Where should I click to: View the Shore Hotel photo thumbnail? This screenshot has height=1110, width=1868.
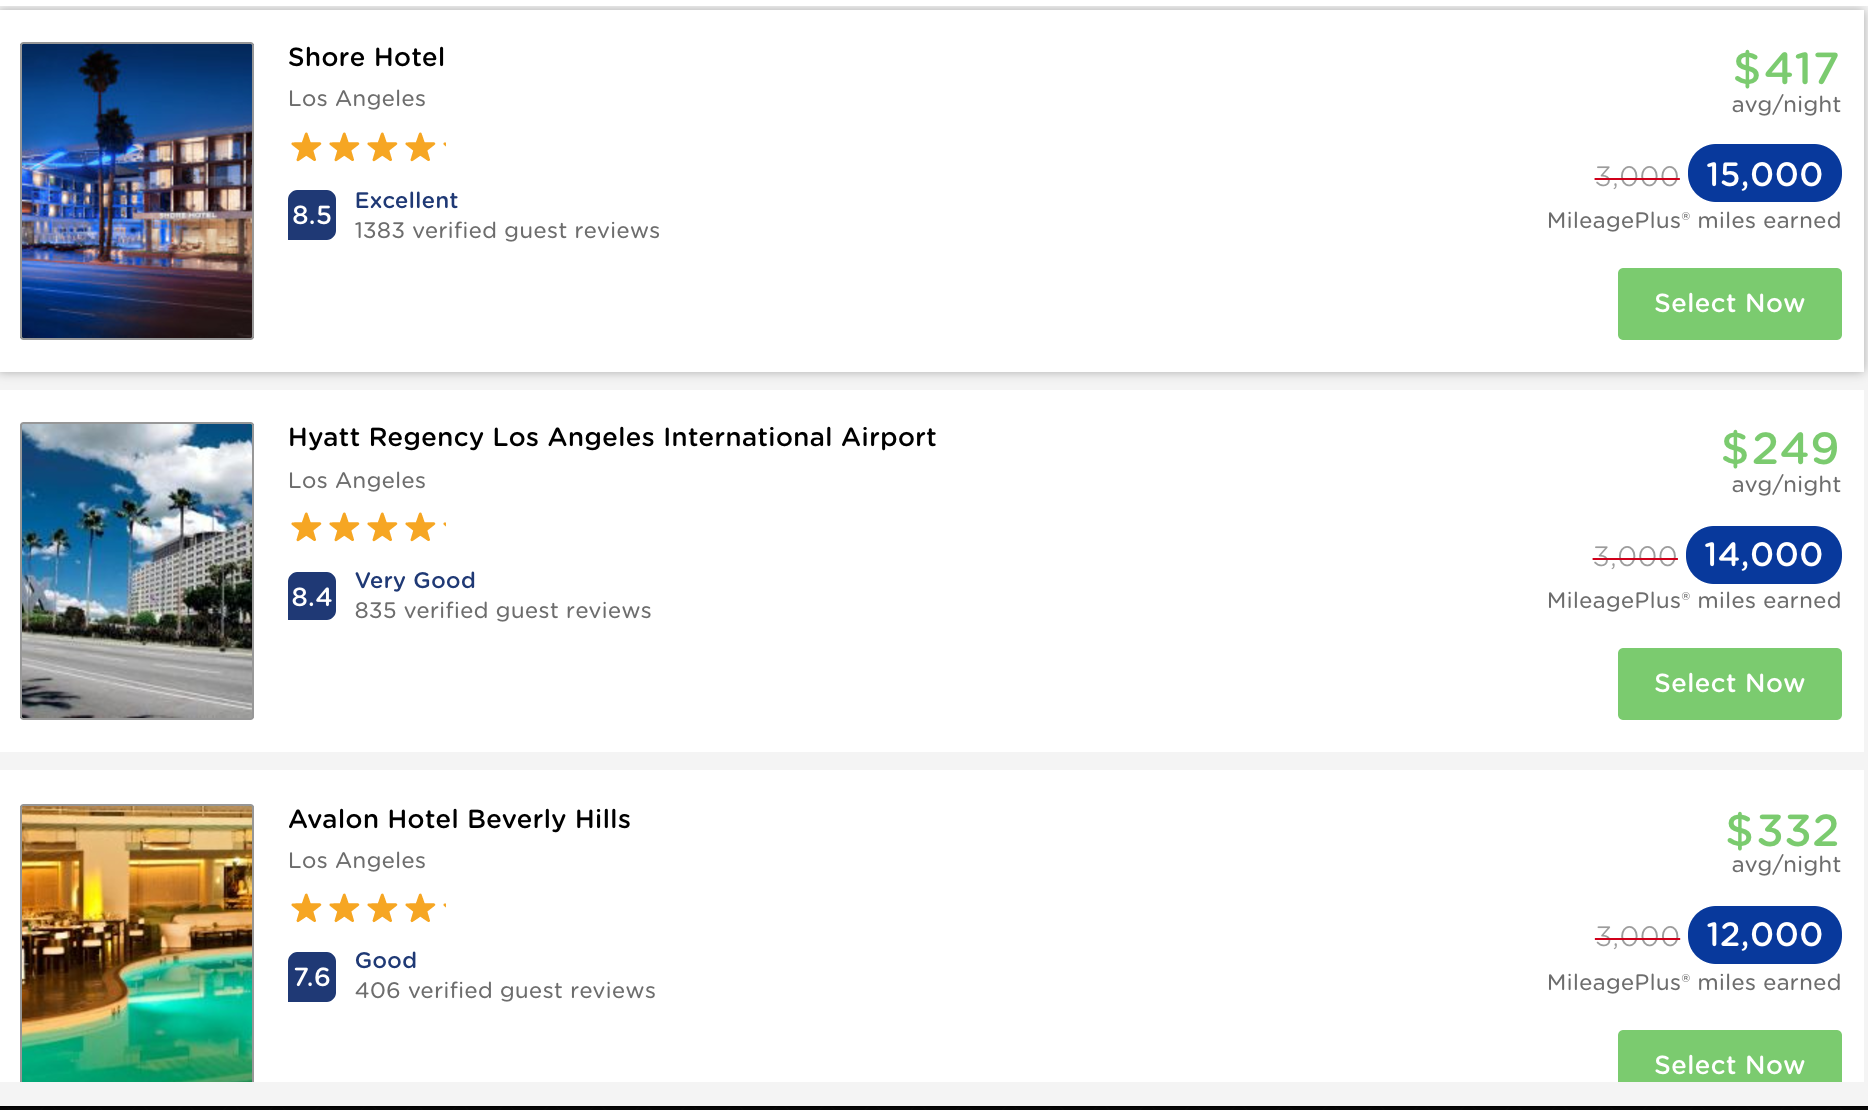point(137,191)
